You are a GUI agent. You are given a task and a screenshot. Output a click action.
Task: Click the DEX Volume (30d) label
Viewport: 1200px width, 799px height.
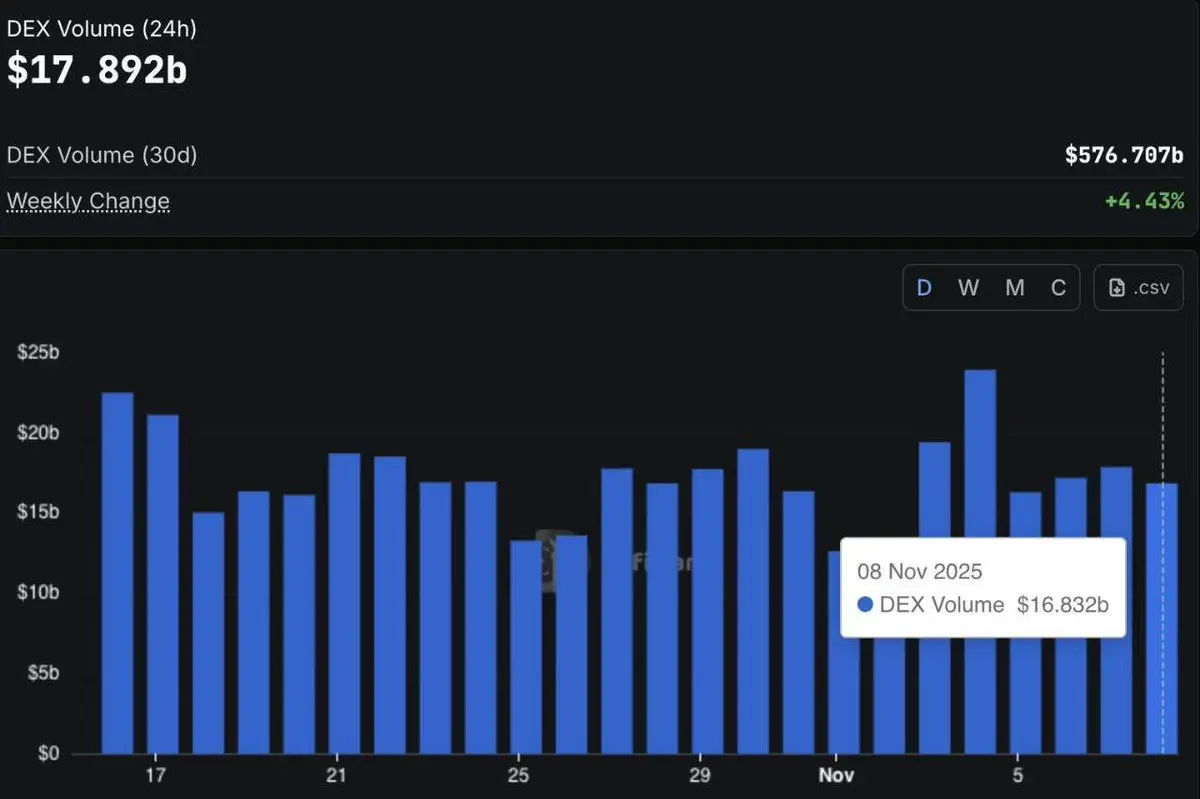[x=102, y=156]
